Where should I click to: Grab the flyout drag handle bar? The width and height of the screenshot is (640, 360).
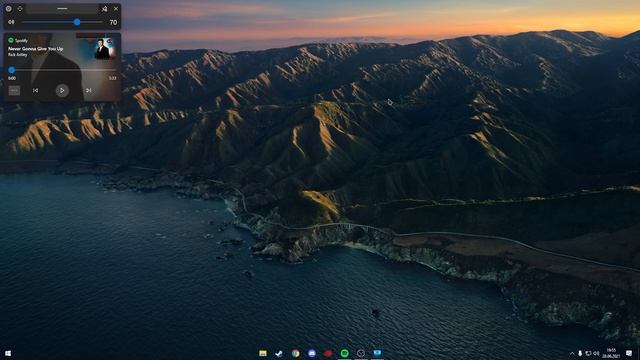62,9
